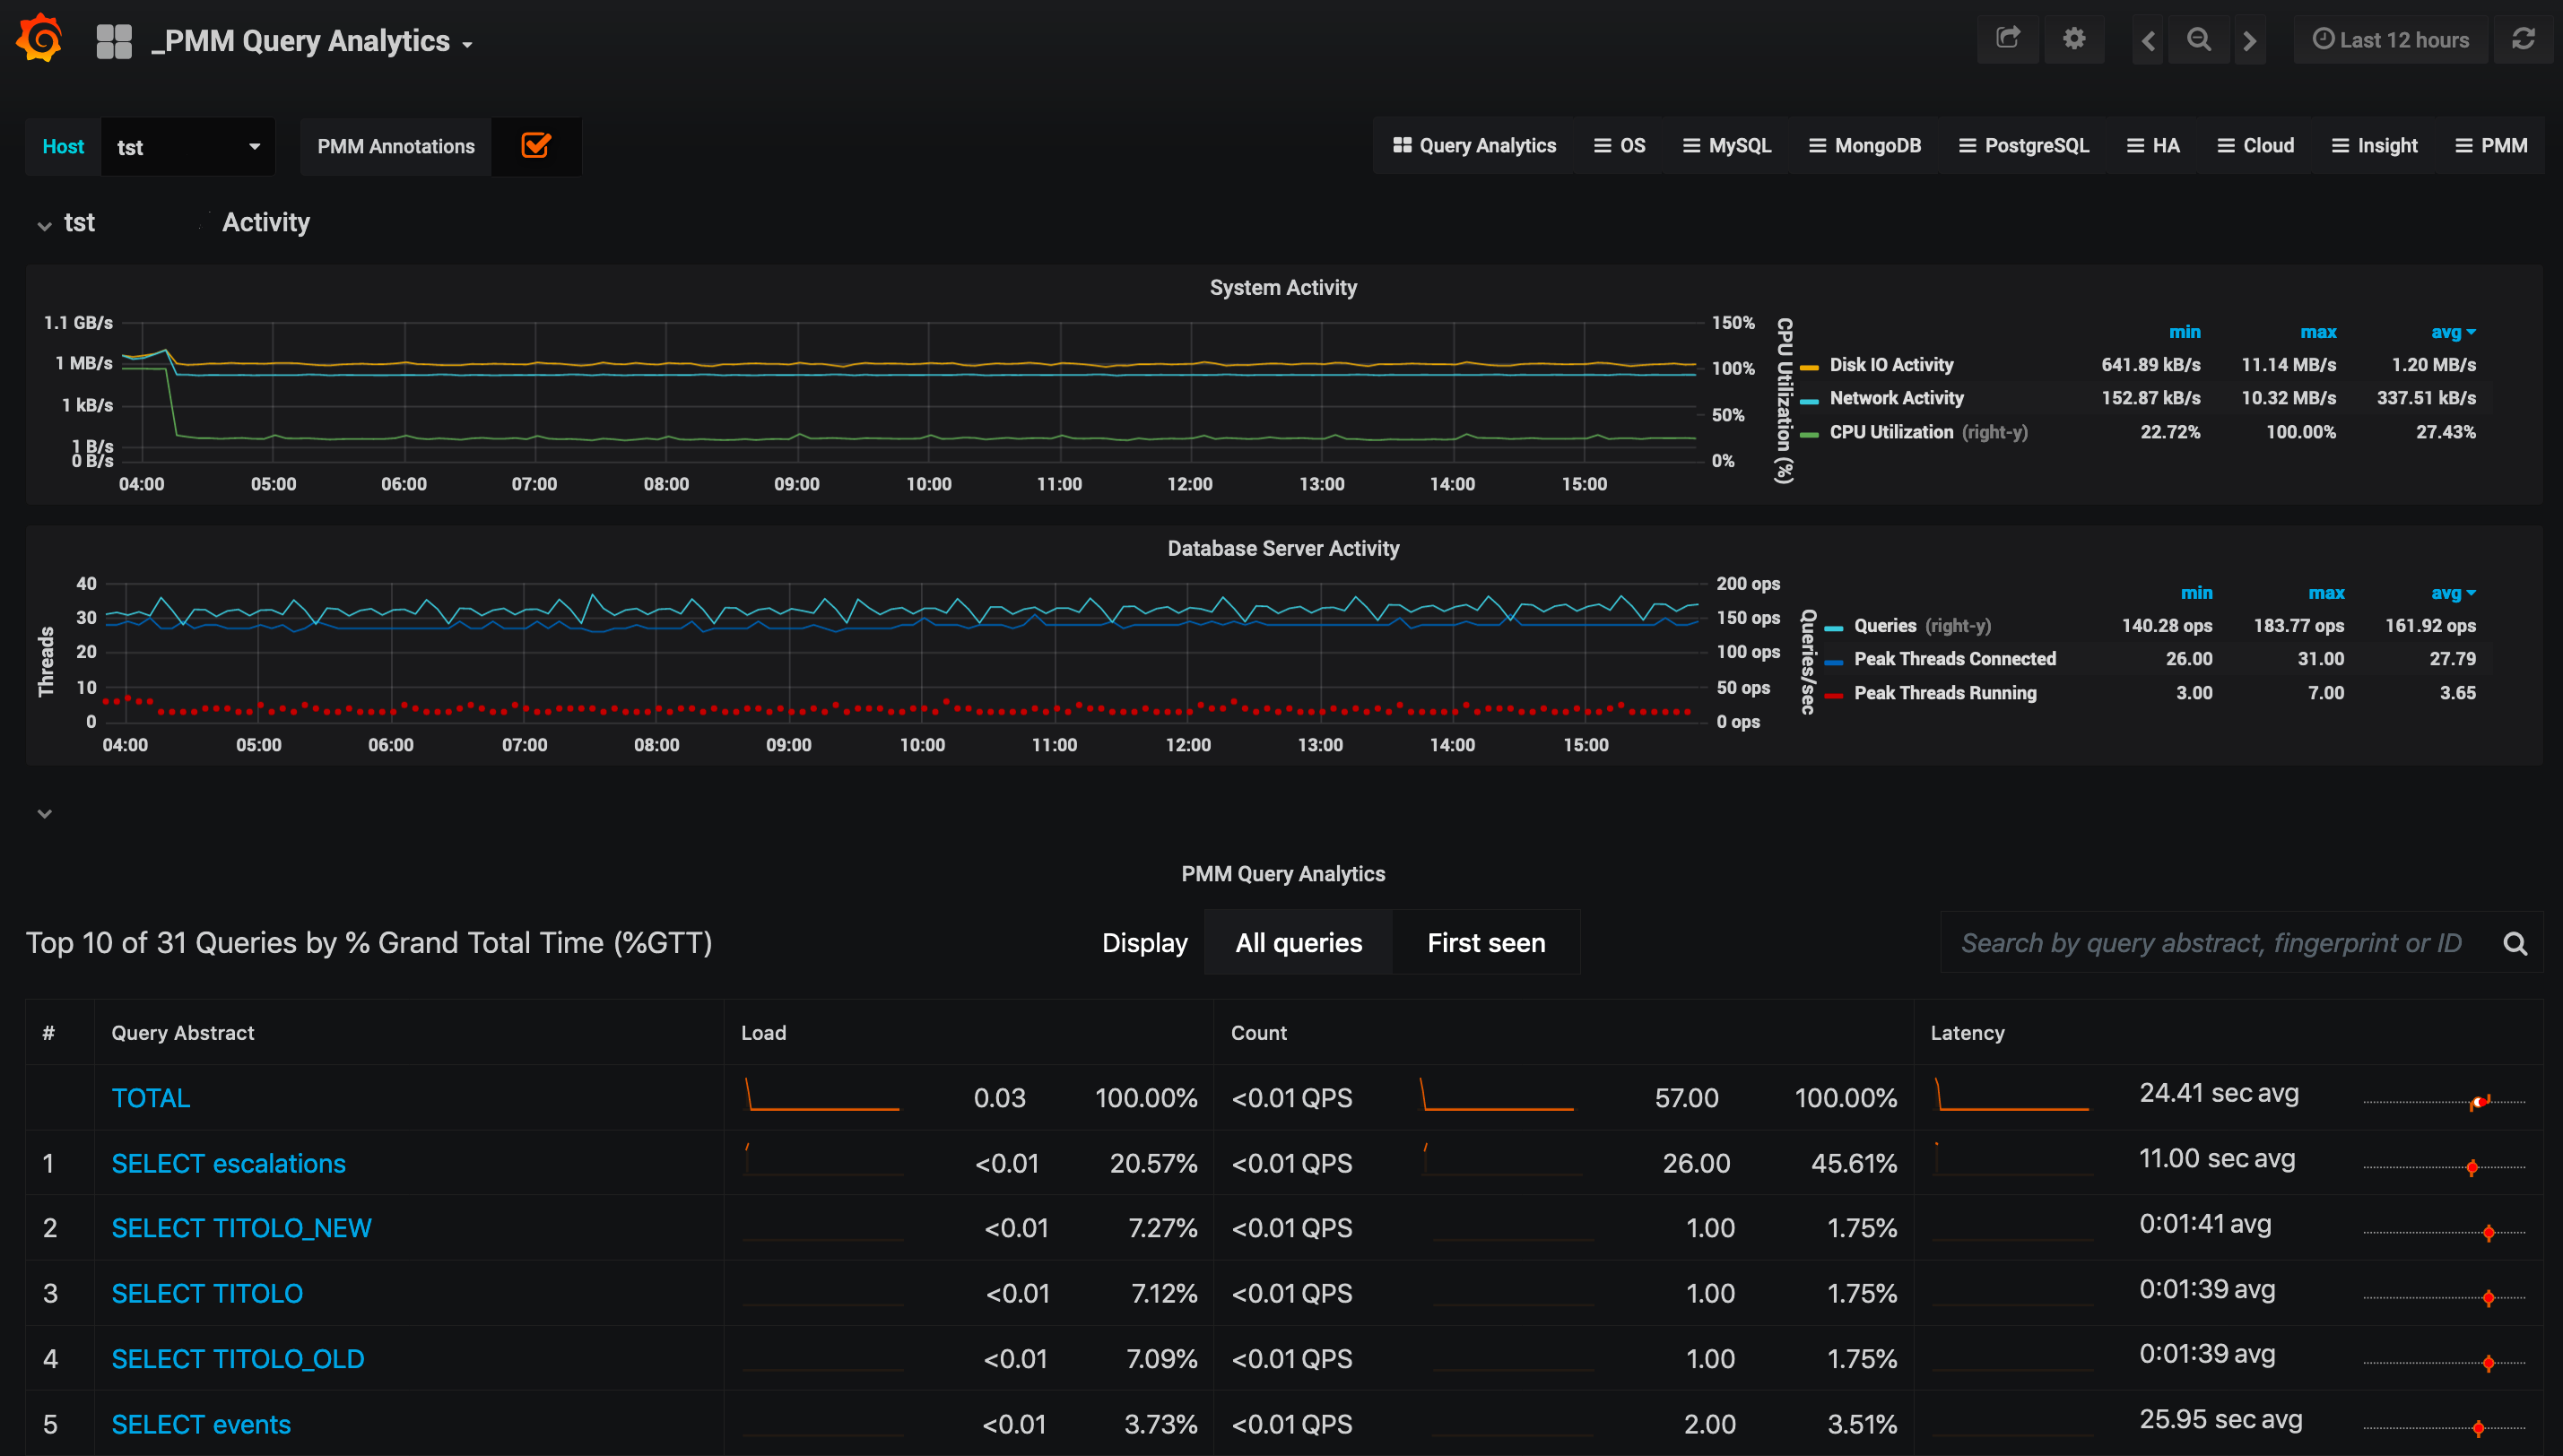Open the Cloud menu

click(2256, 146)
